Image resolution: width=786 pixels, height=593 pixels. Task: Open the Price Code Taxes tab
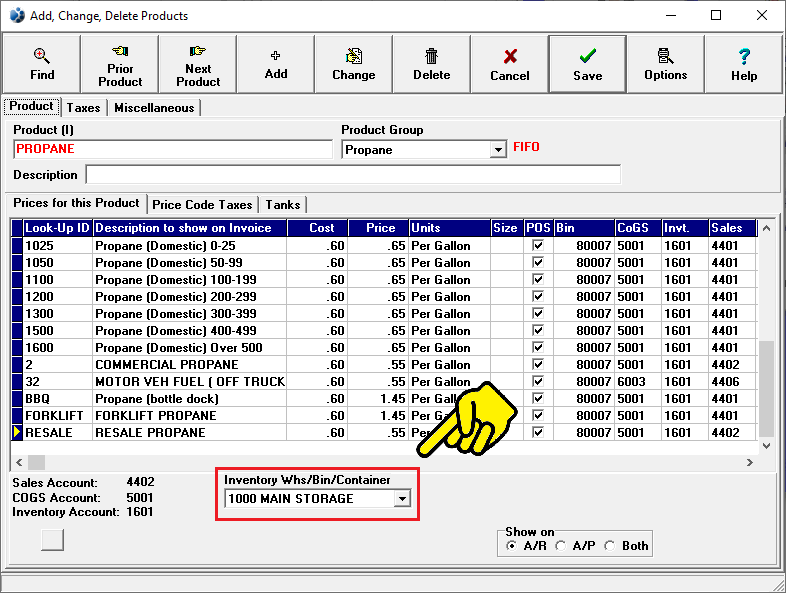pyautogui.click(x=201, y=204)
